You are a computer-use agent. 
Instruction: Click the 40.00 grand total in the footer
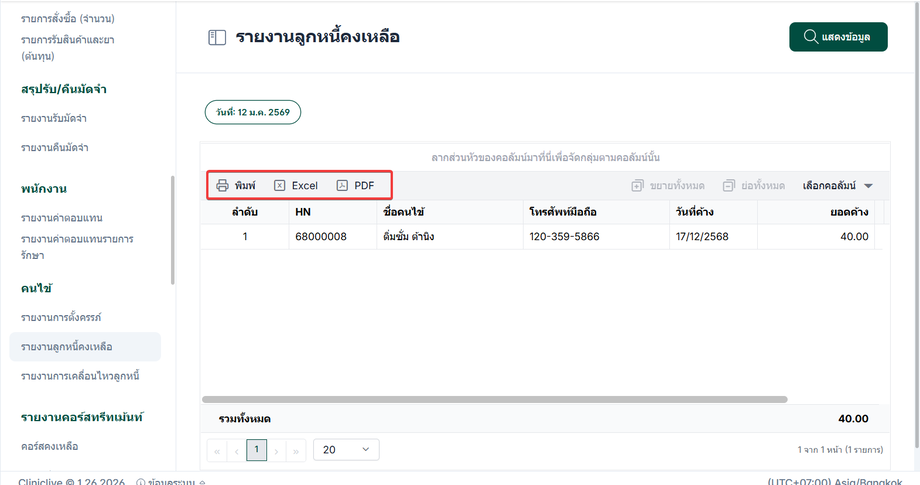tap(853, 419)
